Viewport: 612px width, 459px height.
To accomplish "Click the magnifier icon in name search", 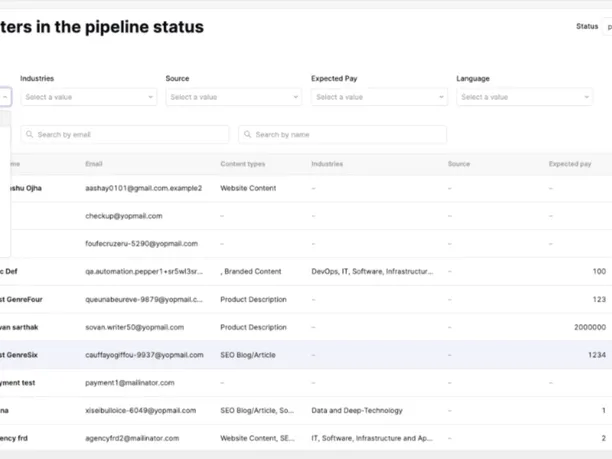I will click(x=247, y=134).
